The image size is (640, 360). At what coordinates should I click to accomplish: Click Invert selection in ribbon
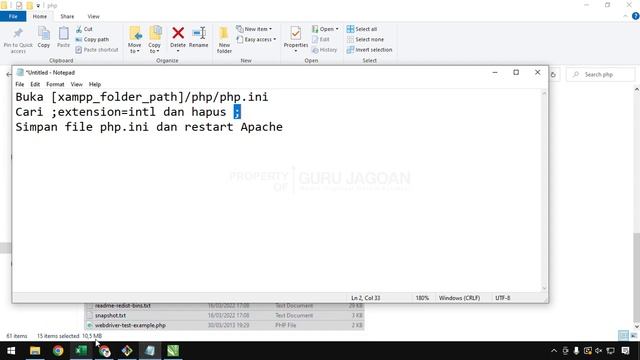point(369,50)
